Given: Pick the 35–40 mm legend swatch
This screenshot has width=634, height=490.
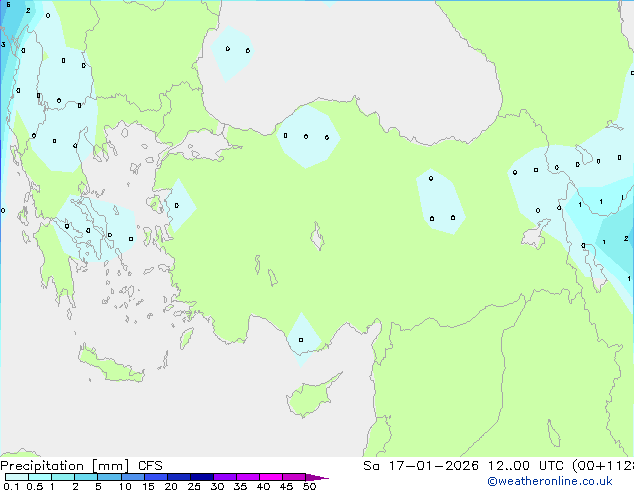Looking at the screenshot, I should pos(248,477).
